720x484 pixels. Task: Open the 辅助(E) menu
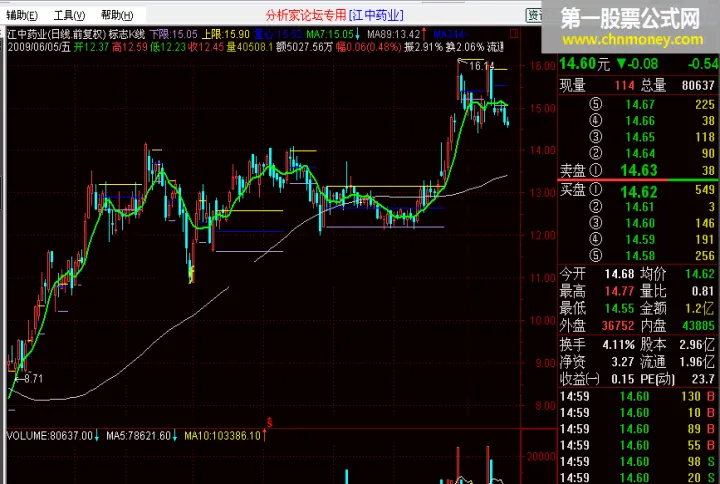coord(22,16)
